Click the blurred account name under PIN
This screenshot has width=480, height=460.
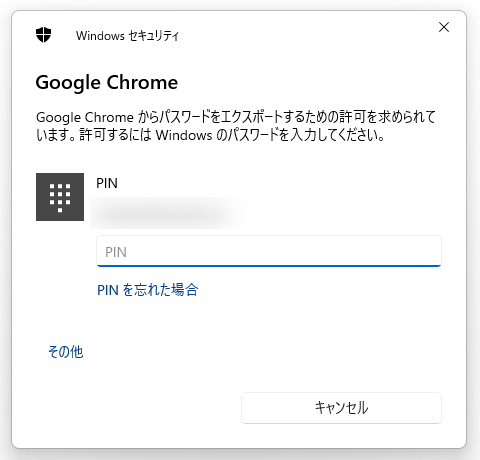tap(167, 213)
